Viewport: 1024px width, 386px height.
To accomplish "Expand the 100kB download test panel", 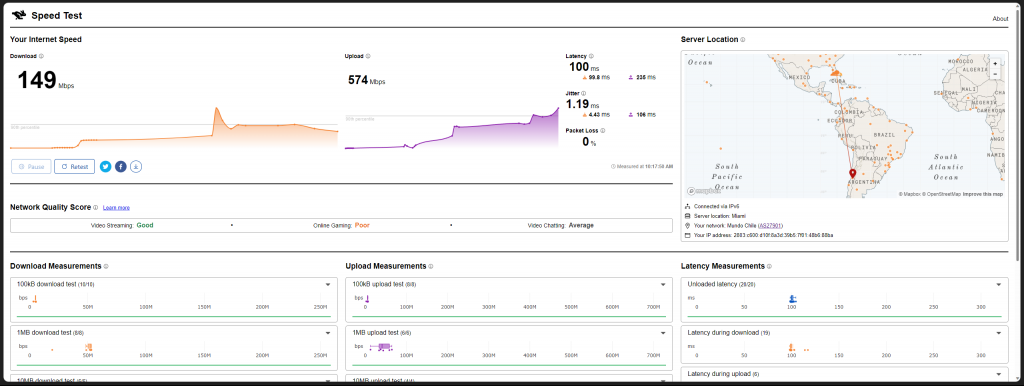I will pos(328,284).
